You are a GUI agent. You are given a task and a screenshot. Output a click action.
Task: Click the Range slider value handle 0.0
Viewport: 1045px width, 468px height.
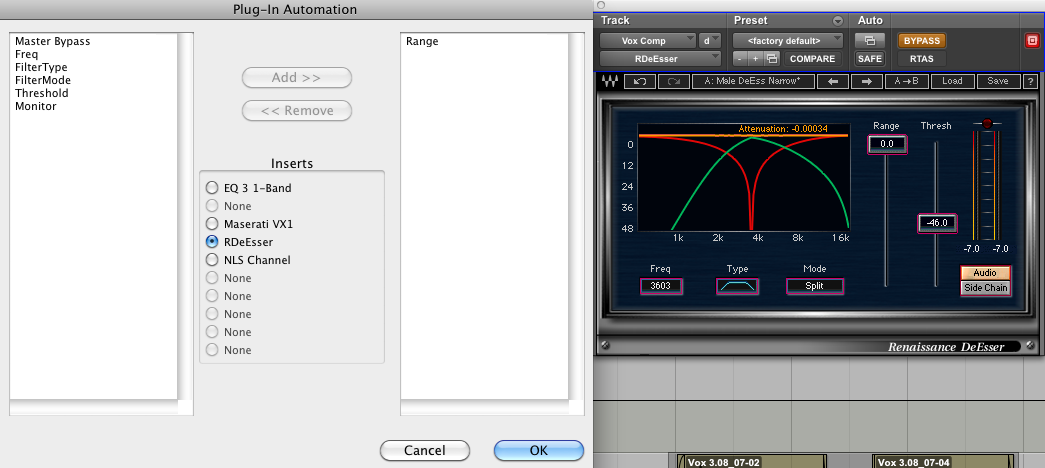pos(886,144)
